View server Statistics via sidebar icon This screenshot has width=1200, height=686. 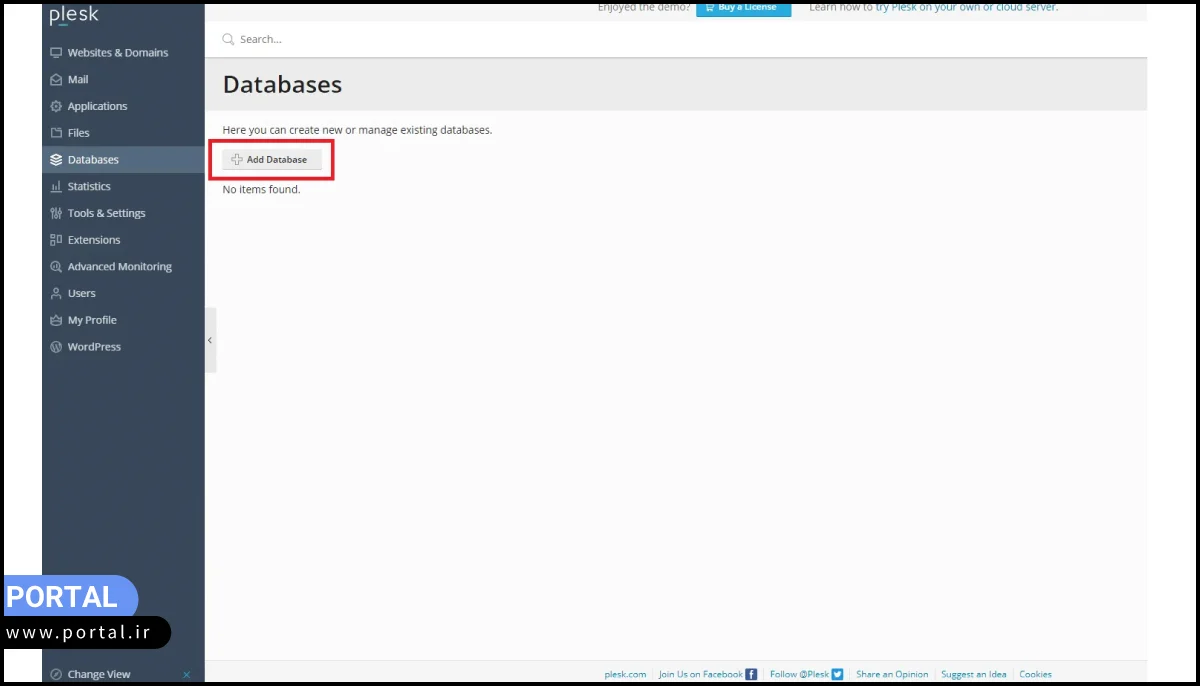[x=56, y=186]
